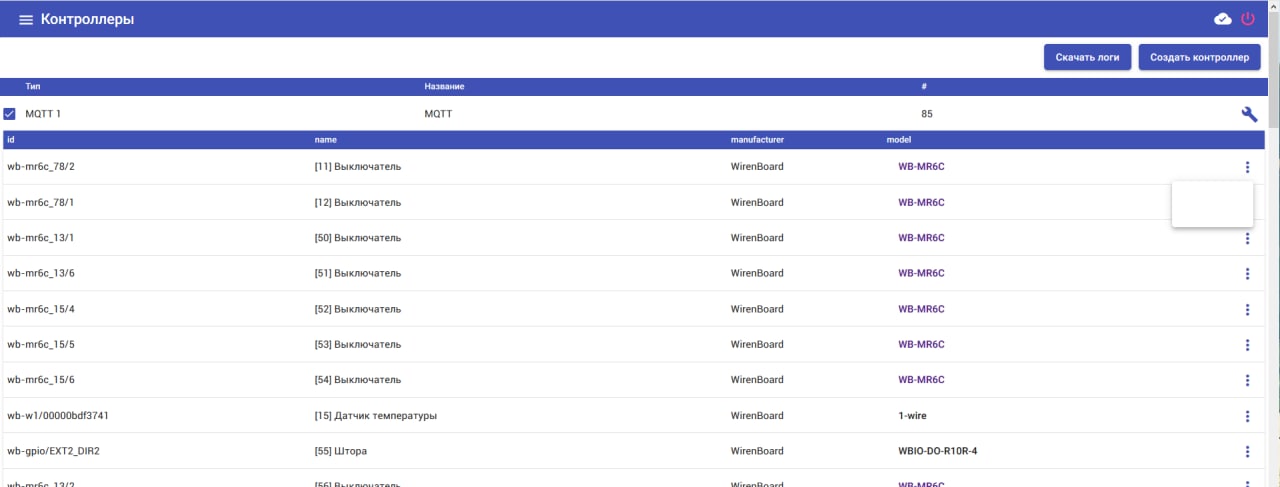Click the controller number 85
This screenshot has width=1280, height=487.
(927, 114)
